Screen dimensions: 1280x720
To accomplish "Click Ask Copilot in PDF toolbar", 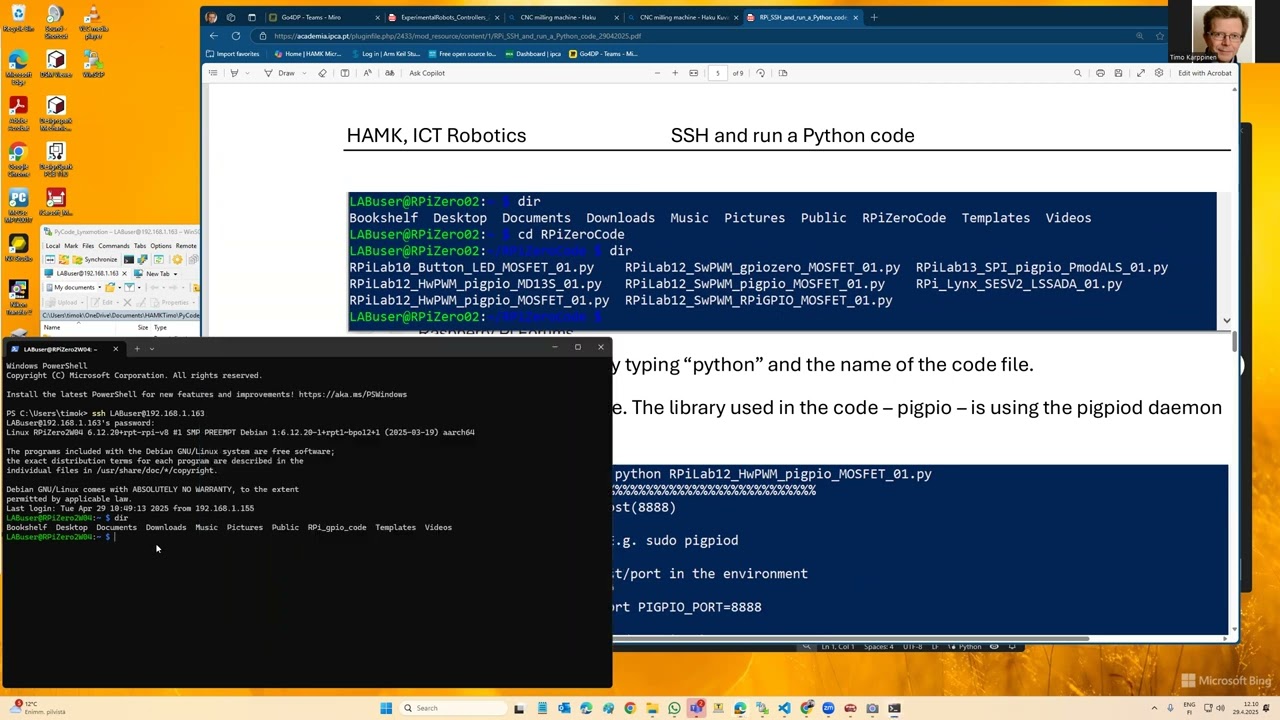I will (427, 73).
